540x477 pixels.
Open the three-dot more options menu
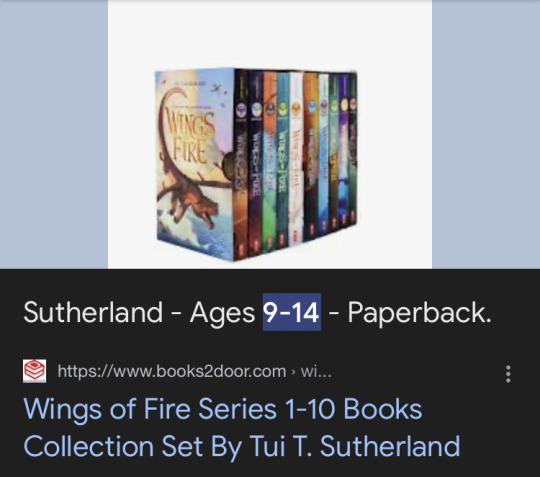coord(508,374)
